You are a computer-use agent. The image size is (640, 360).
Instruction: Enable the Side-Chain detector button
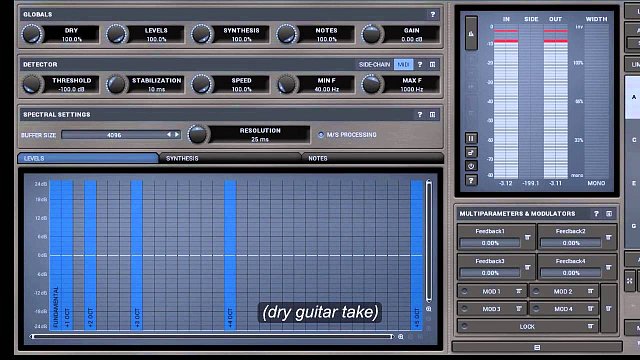[x=374, y=64]
